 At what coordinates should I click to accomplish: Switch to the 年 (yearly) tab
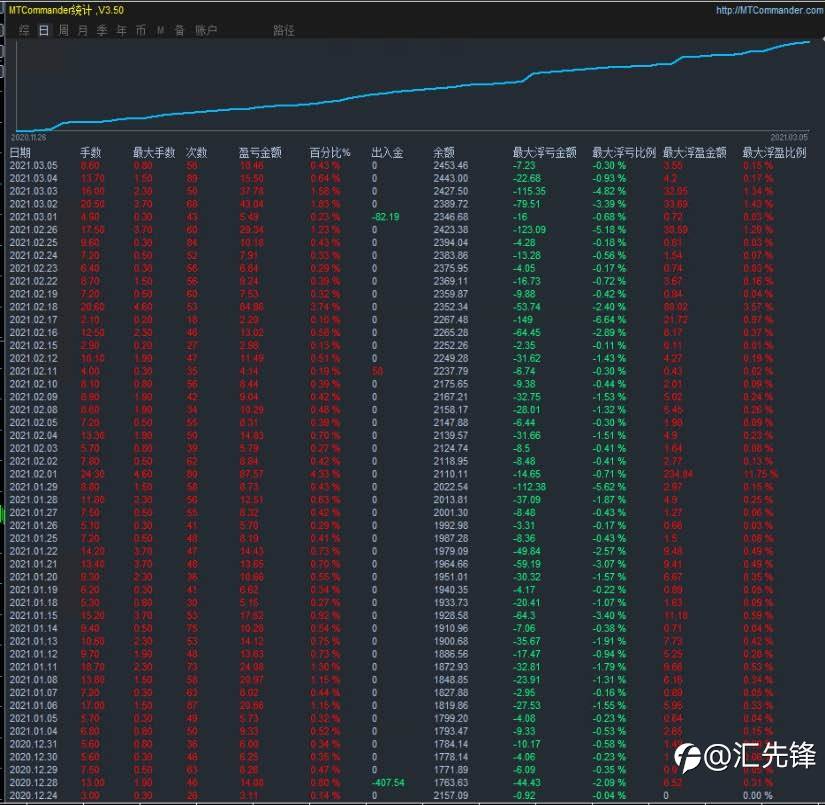click(122, 30)
